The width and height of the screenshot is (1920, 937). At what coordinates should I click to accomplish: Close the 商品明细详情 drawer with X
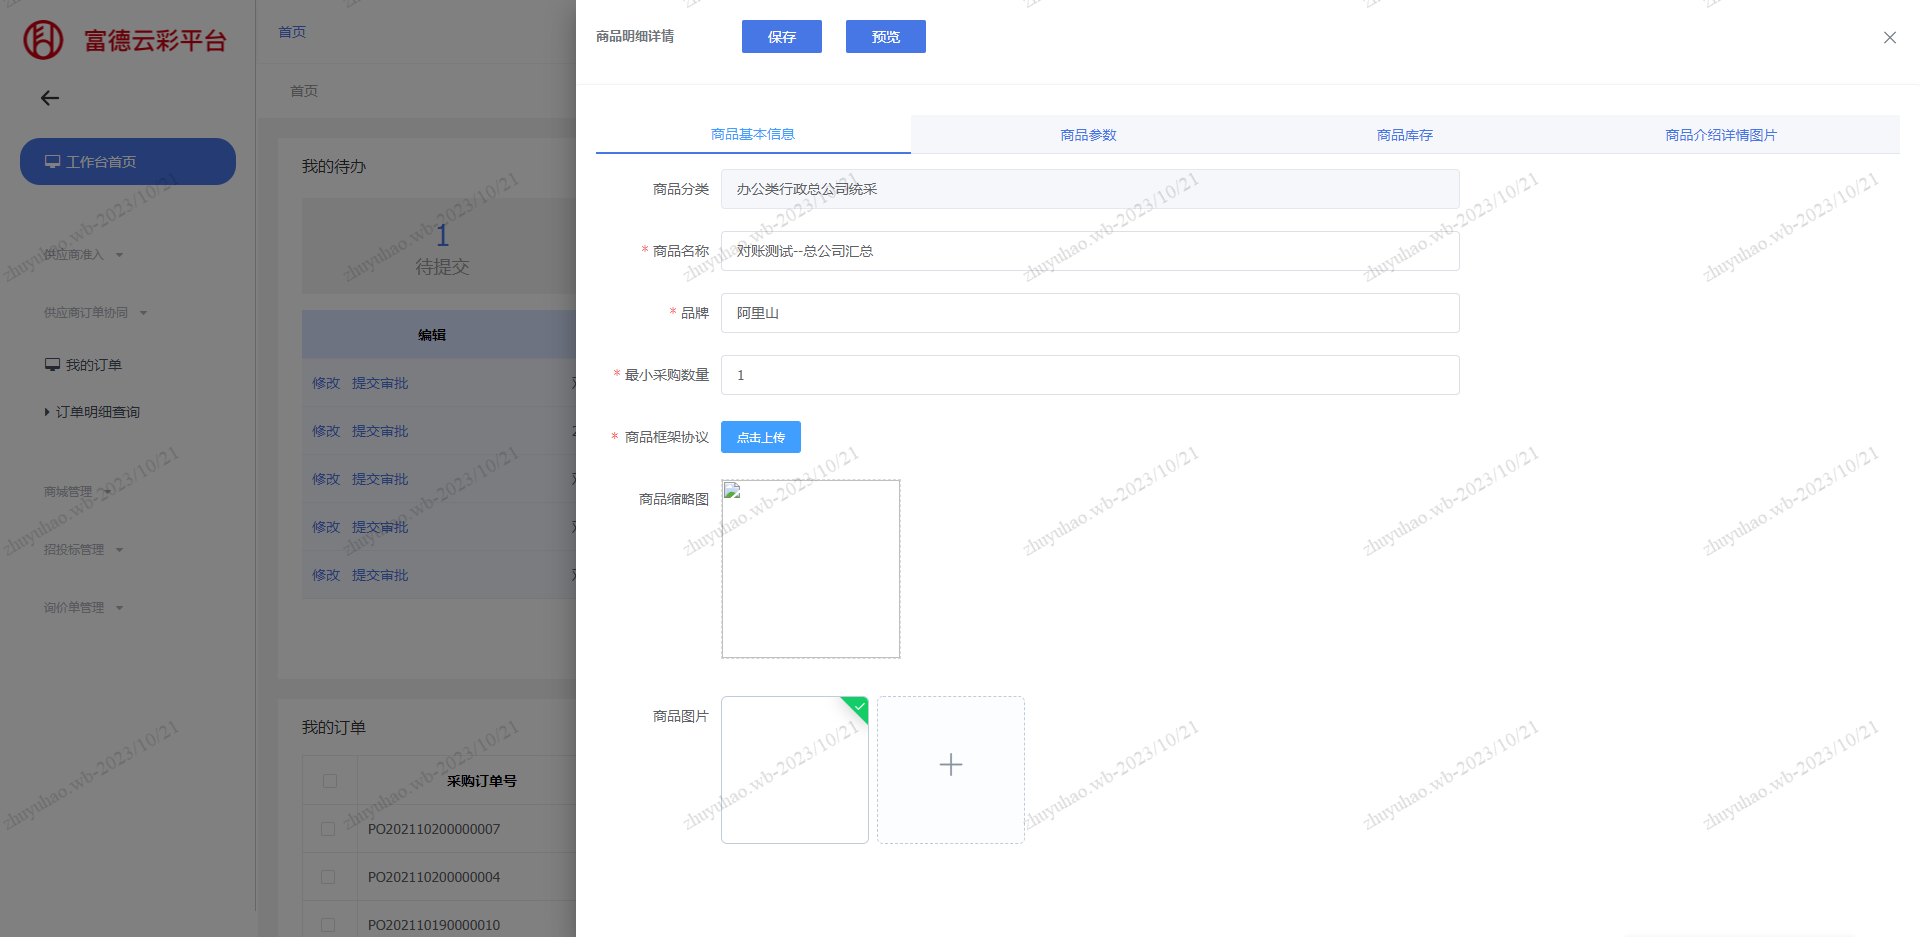pyautogui.click(x=1890, y=38)
